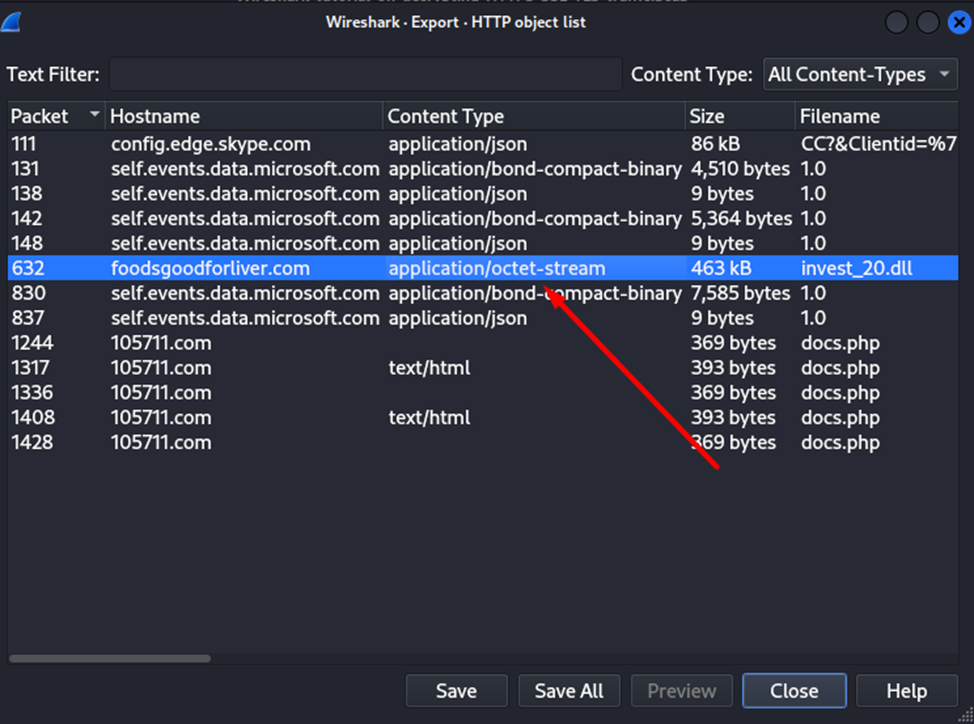Sort by the Filename column header

[880, 116]
